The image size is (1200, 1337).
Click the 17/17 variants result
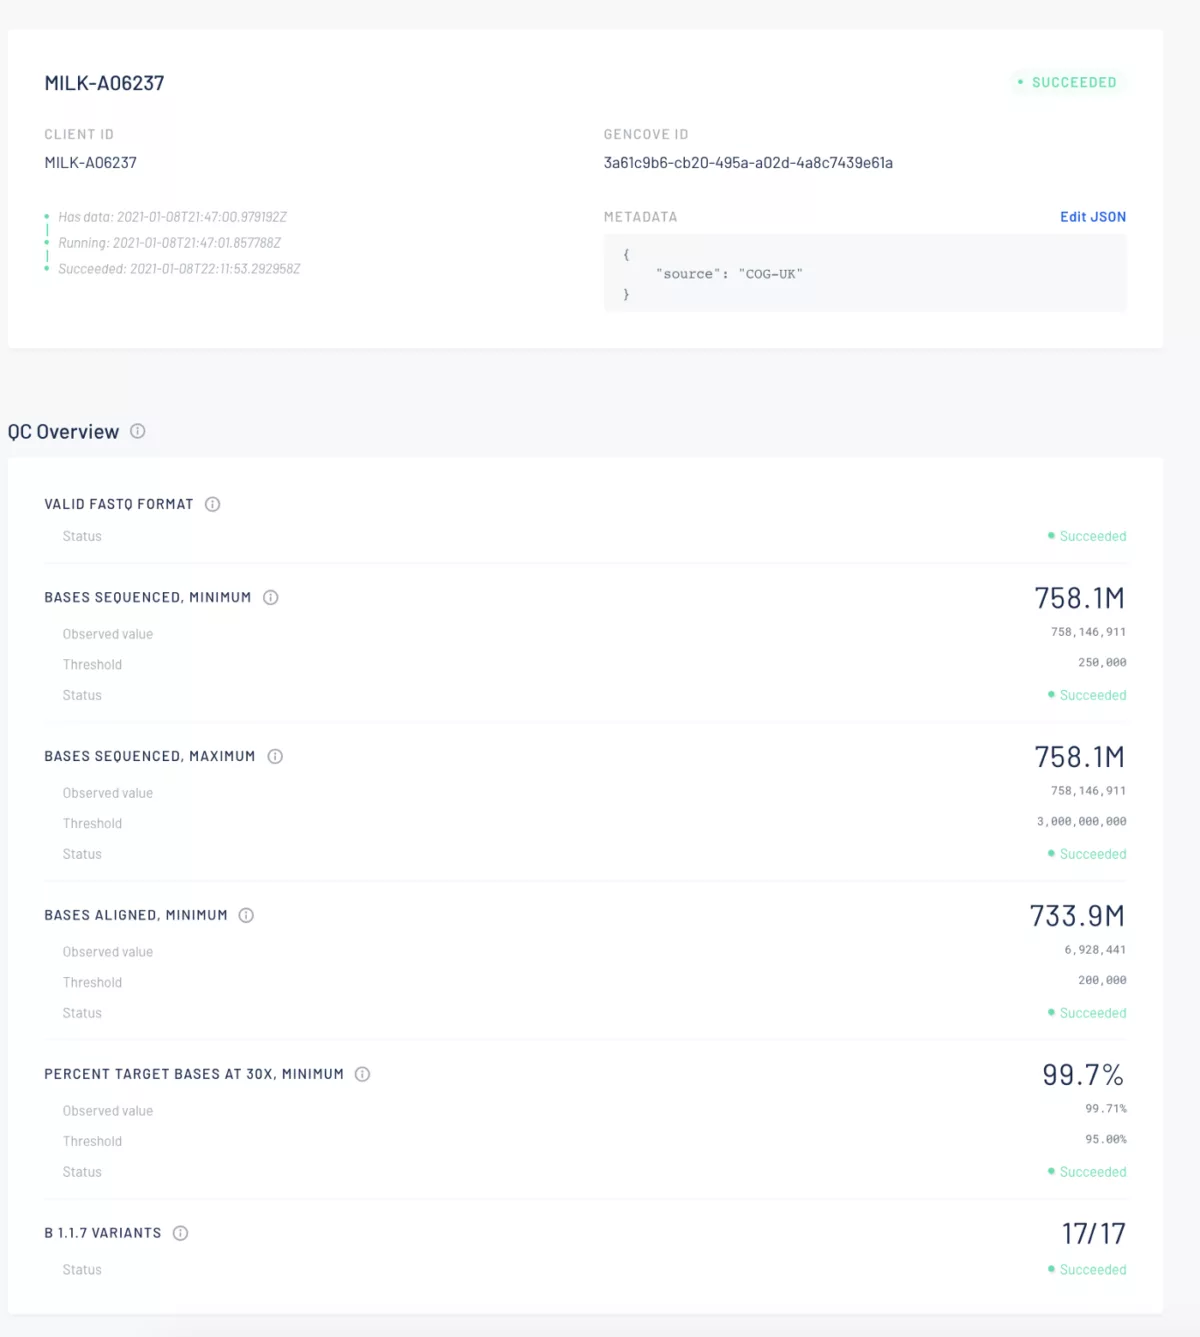click(1093, 1233)
